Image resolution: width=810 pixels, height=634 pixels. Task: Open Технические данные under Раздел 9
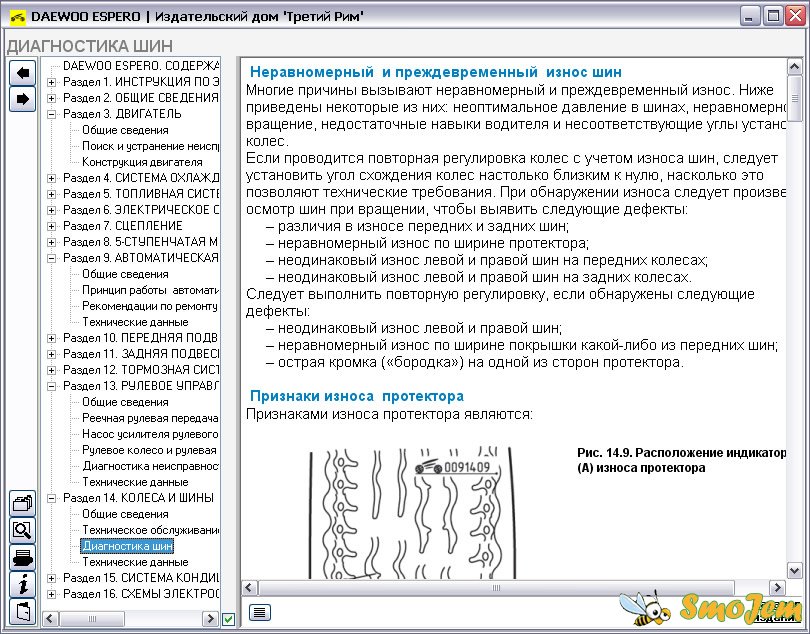click(x=135, y=322)
